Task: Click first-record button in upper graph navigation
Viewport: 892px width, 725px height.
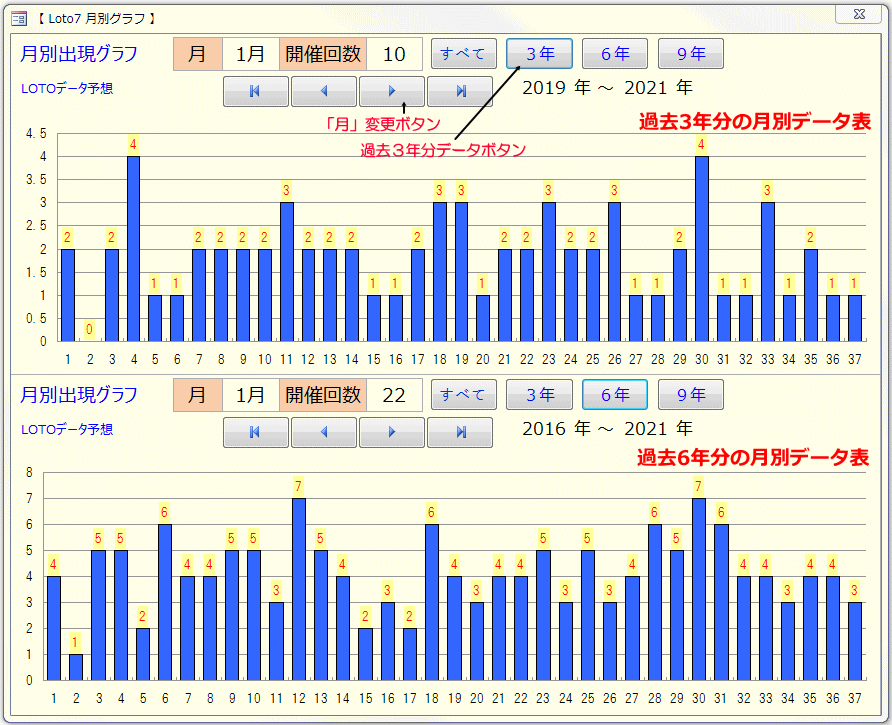Action: click(255, 91)
